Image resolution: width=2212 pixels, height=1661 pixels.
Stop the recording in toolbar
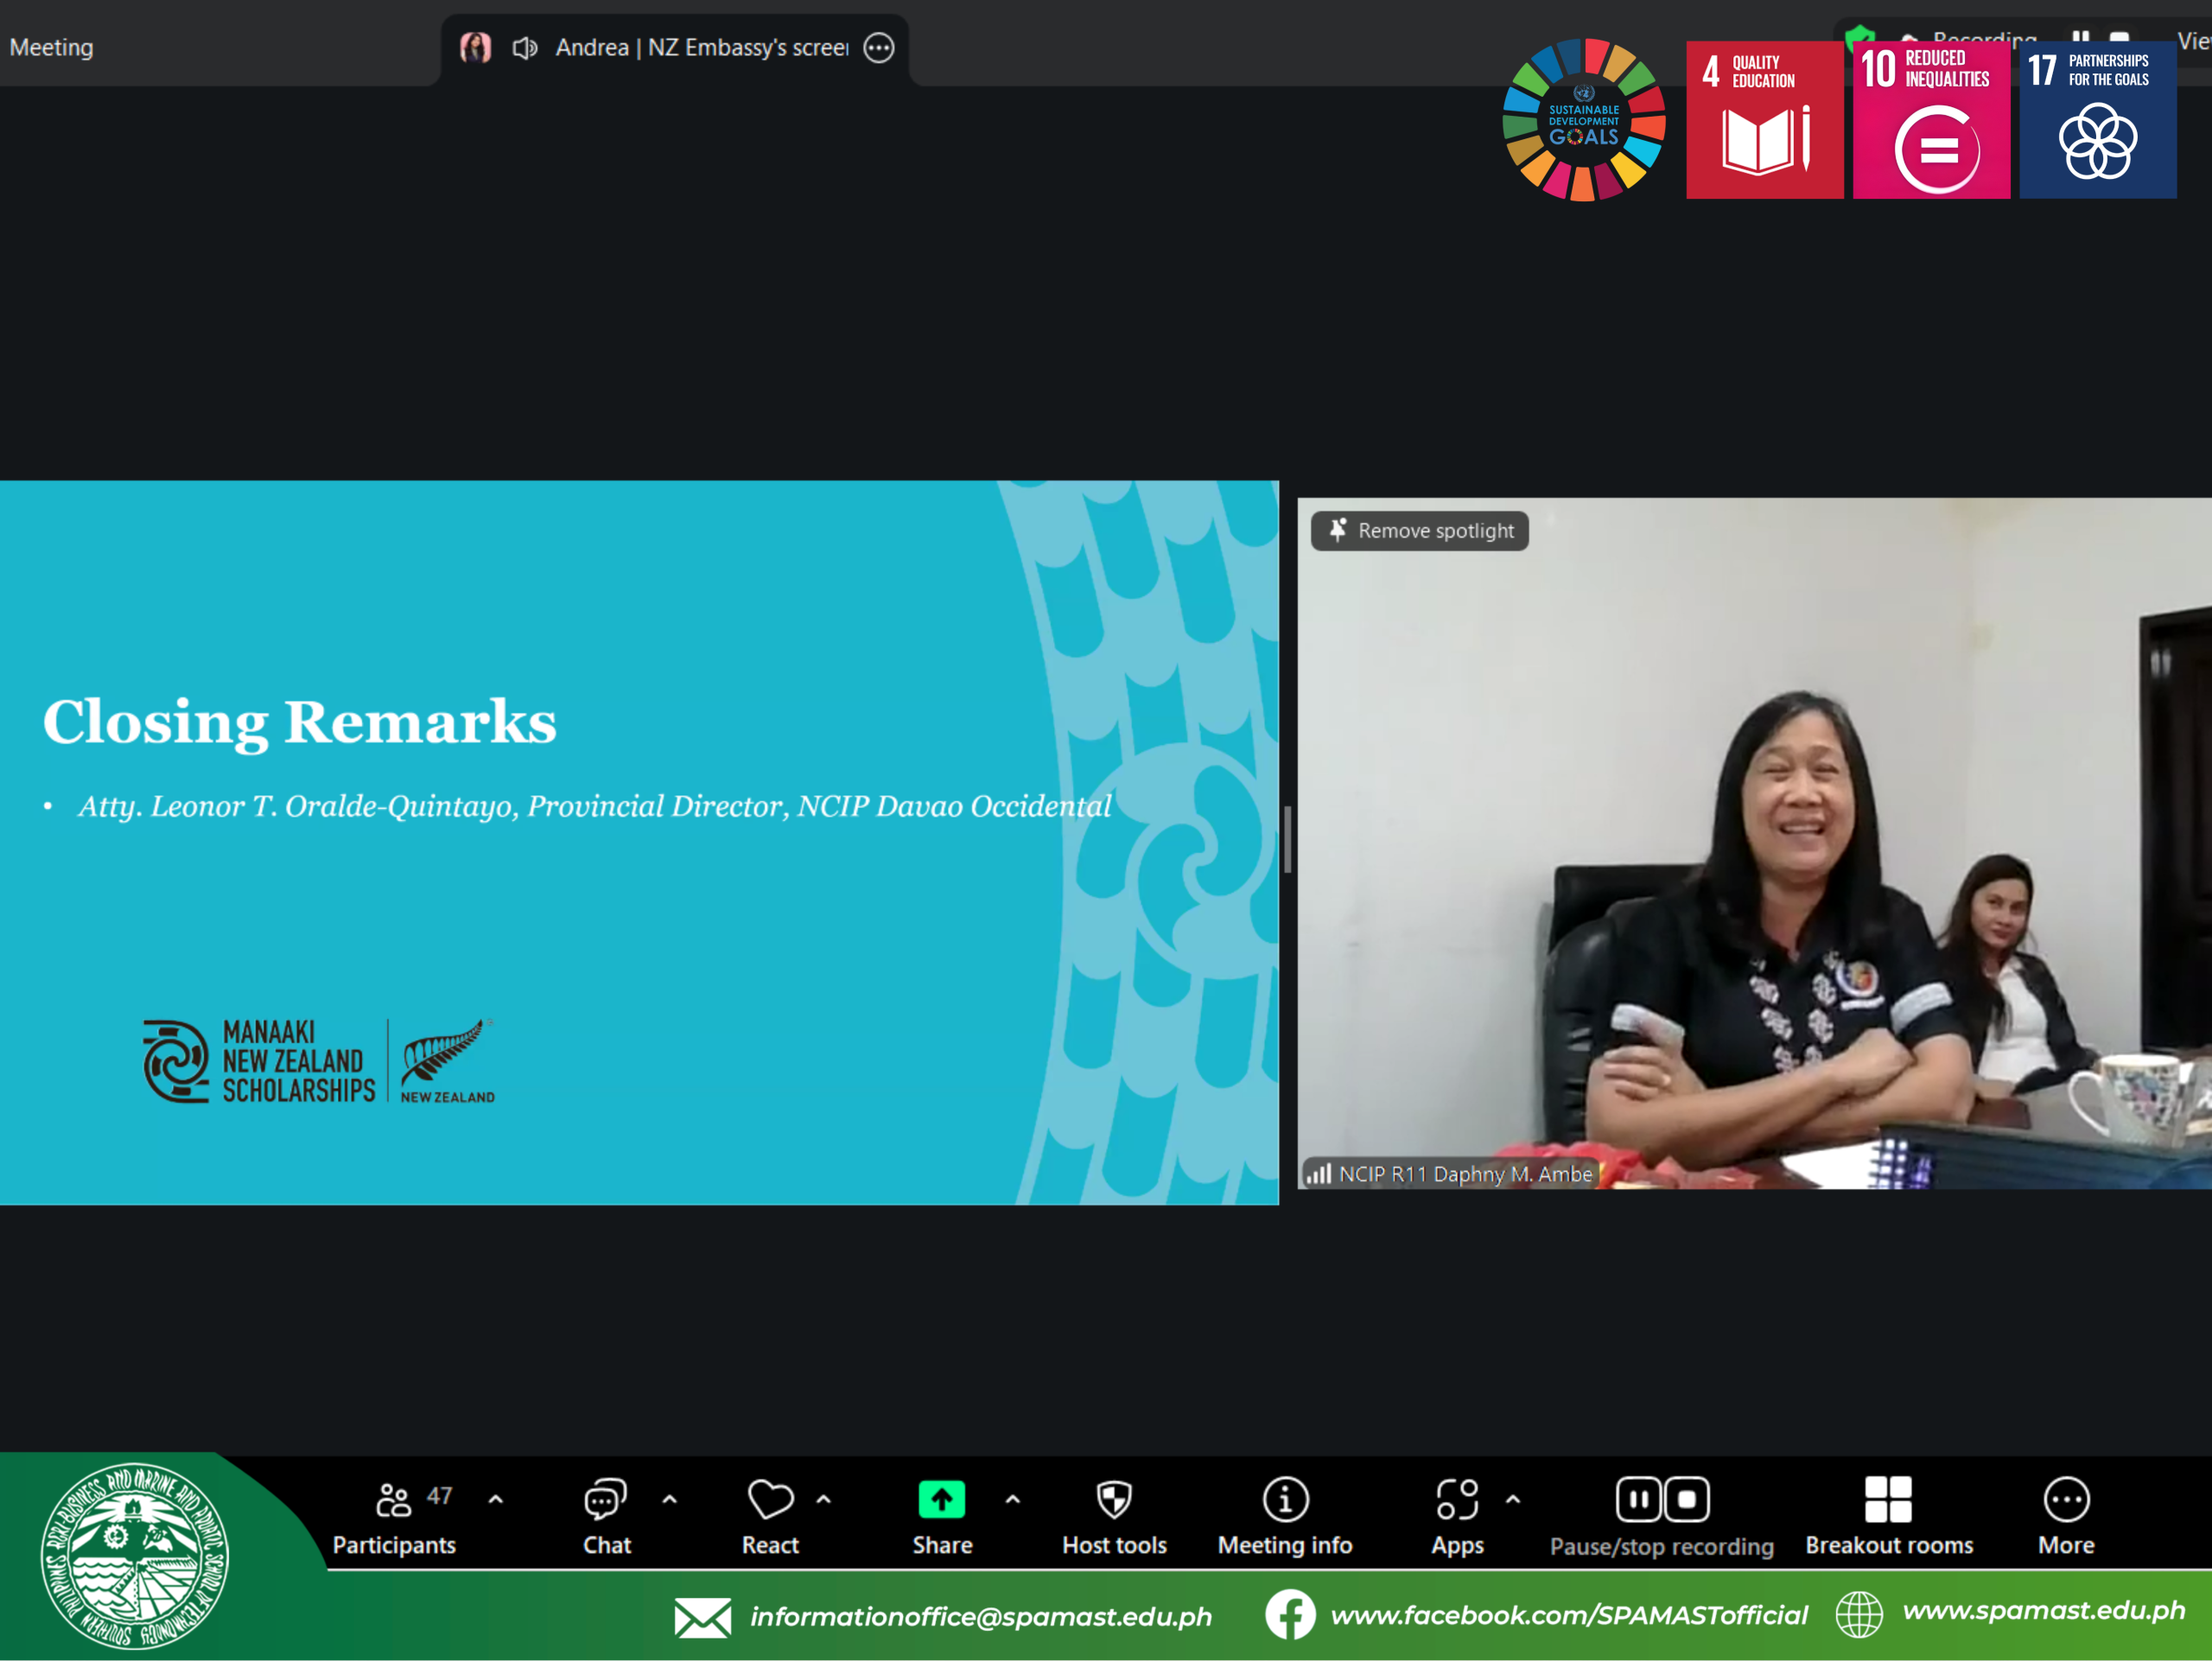pyautogui.click(x=1687, y=1499)
